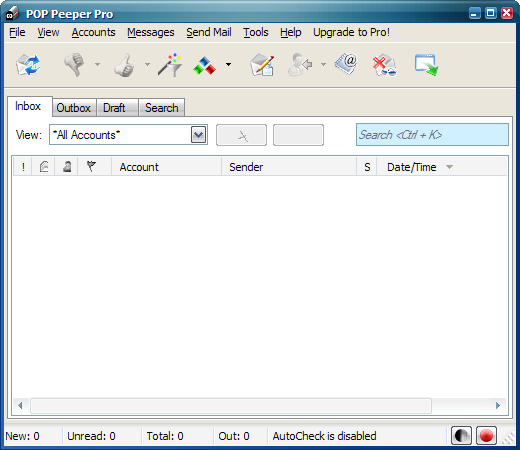This screenshot has width=520, height=450.
Task: Select the Inbox tab
Action: pos(29,106)
